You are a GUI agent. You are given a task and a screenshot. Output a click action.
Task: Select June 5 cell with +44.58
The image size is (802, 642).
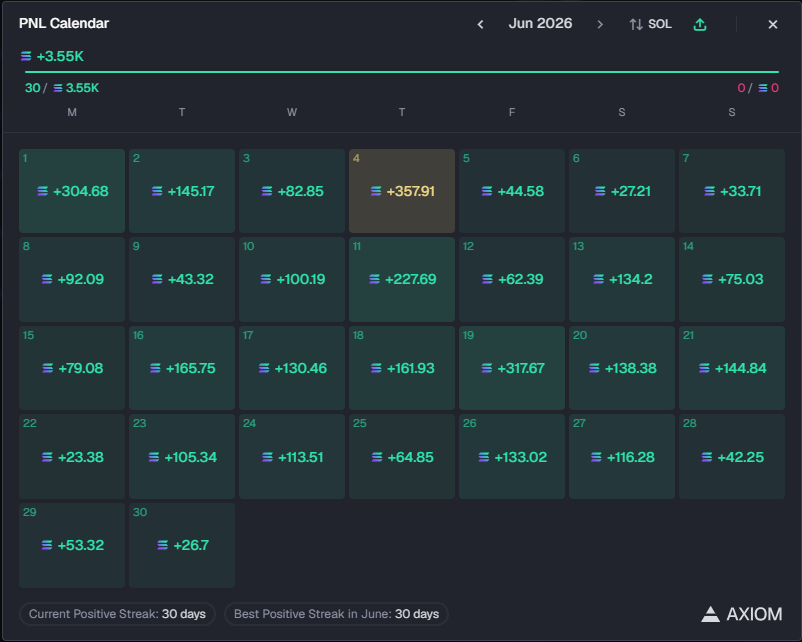click(x=512, y=191)
